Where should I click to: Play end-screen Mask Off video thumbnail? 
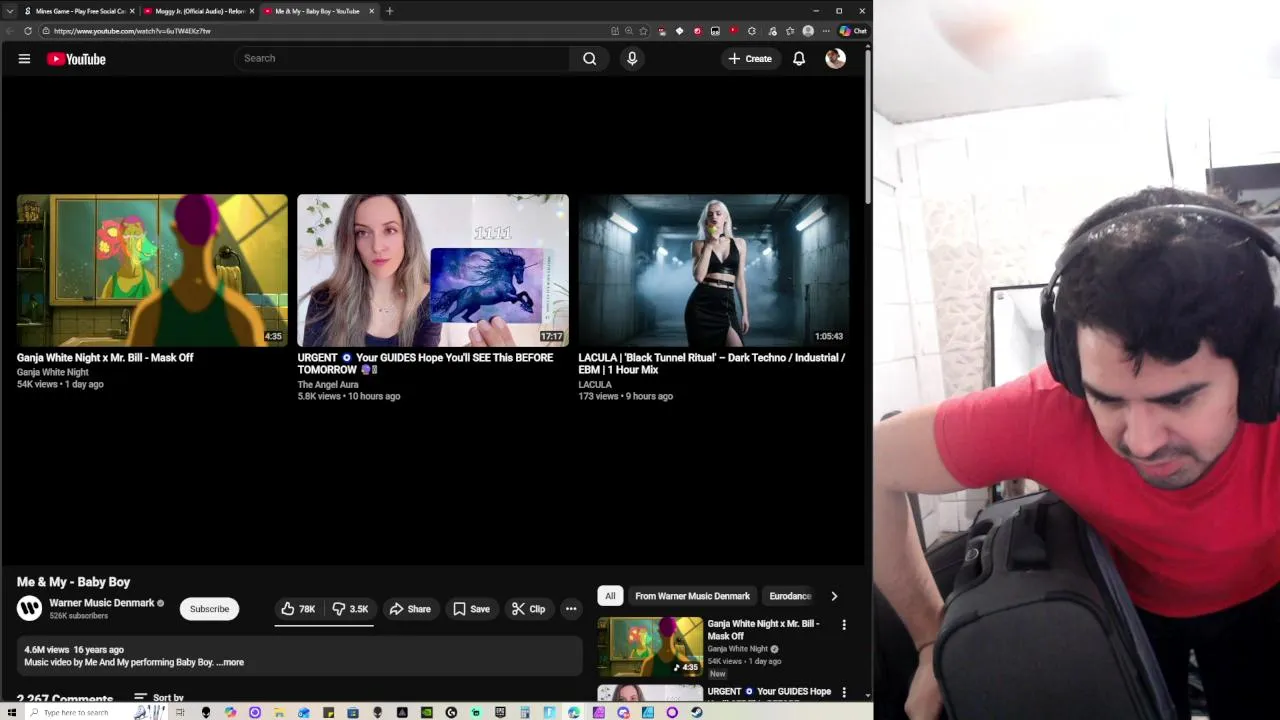point(152,270)
